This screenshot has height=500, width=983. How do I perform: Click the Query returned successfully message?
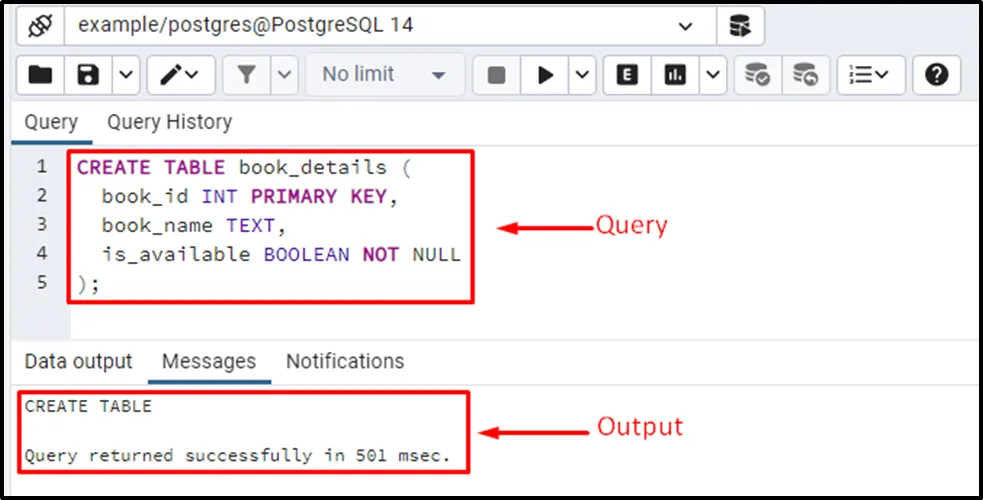click(238, 456)
